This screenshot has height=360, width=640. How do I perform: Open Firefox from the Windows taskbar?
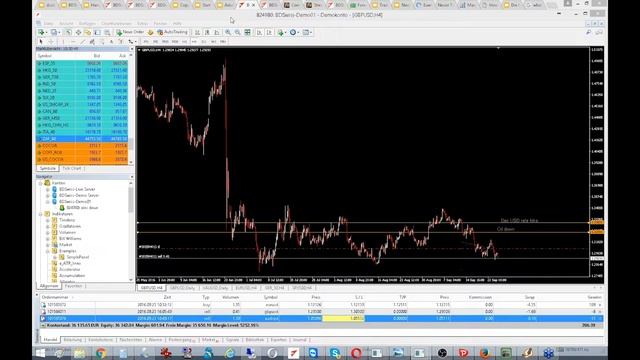[484, 353]
